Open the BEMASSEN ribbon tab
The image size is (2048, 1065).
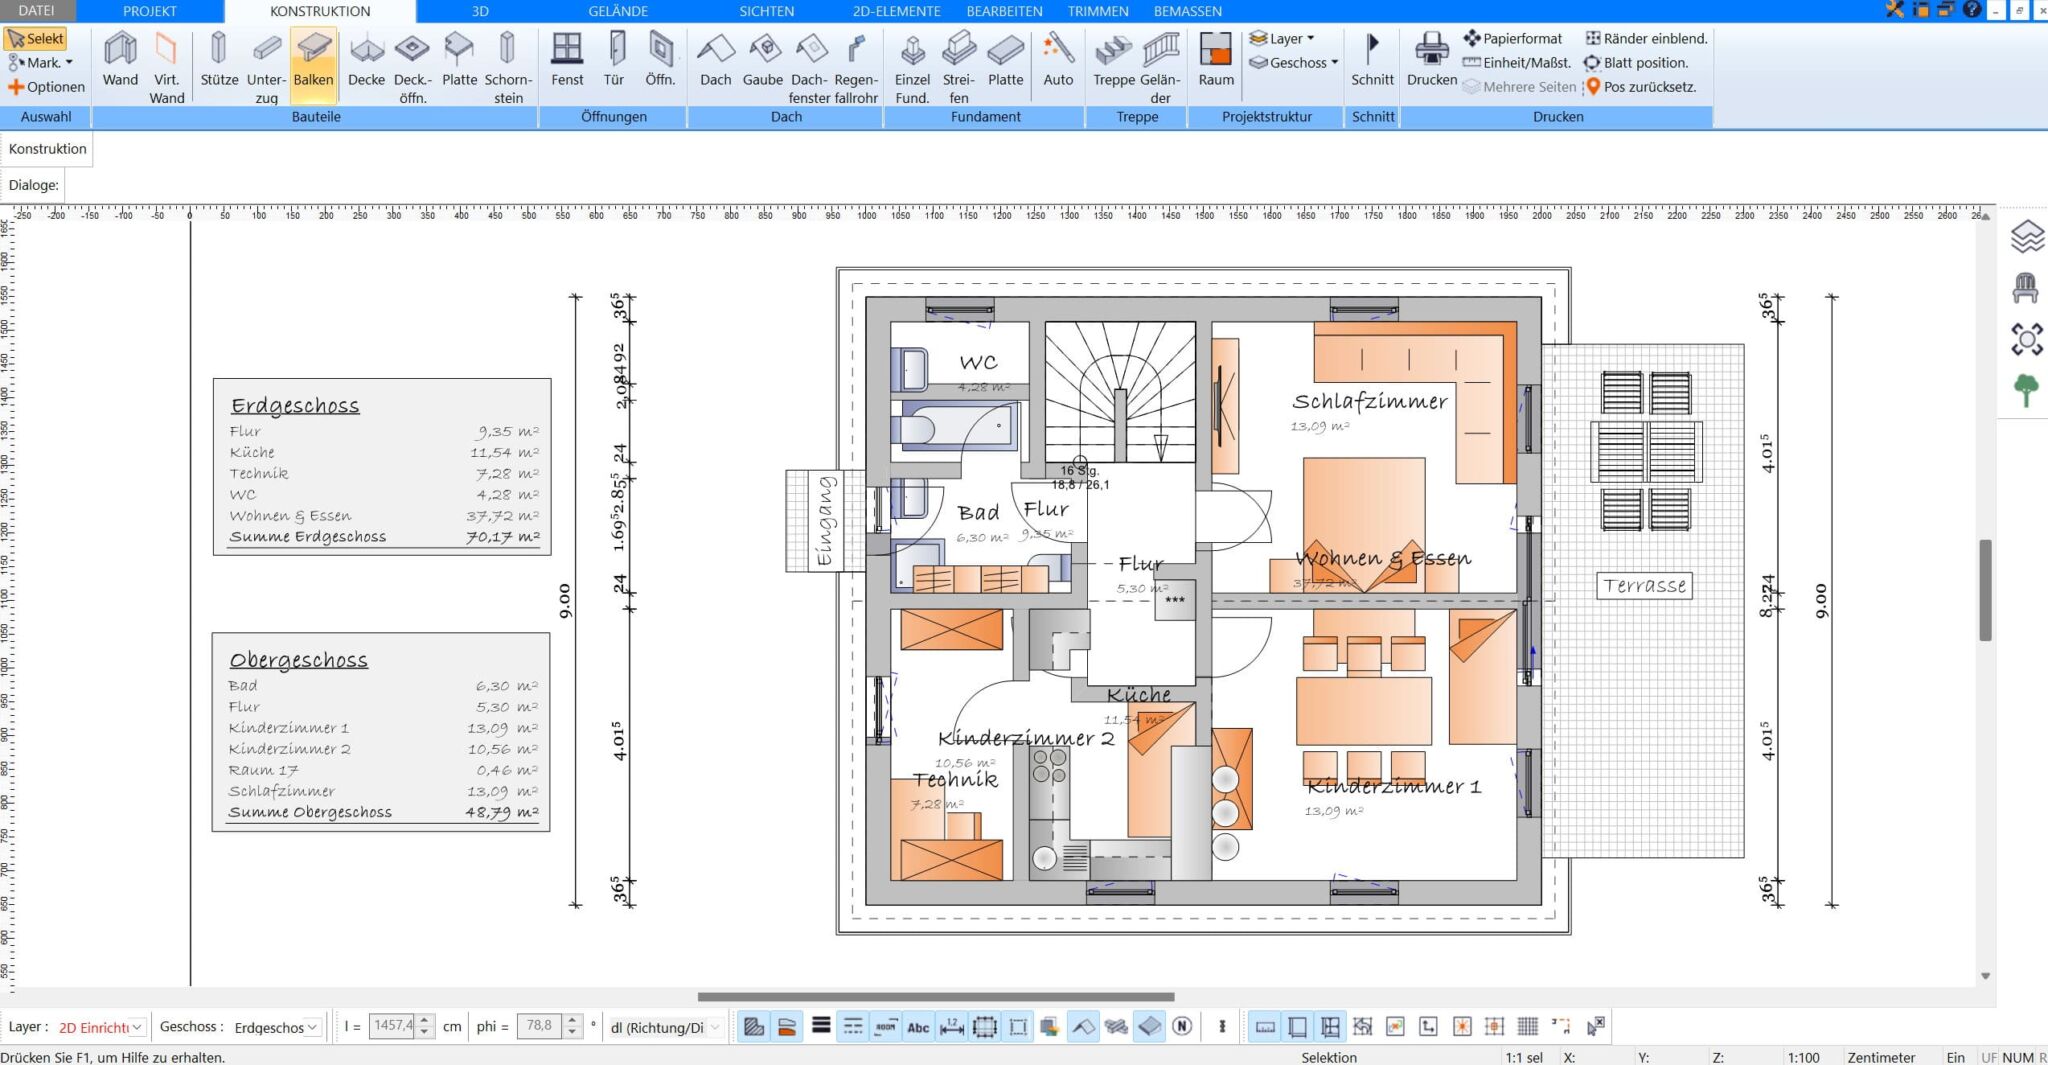pos(1187,11)
